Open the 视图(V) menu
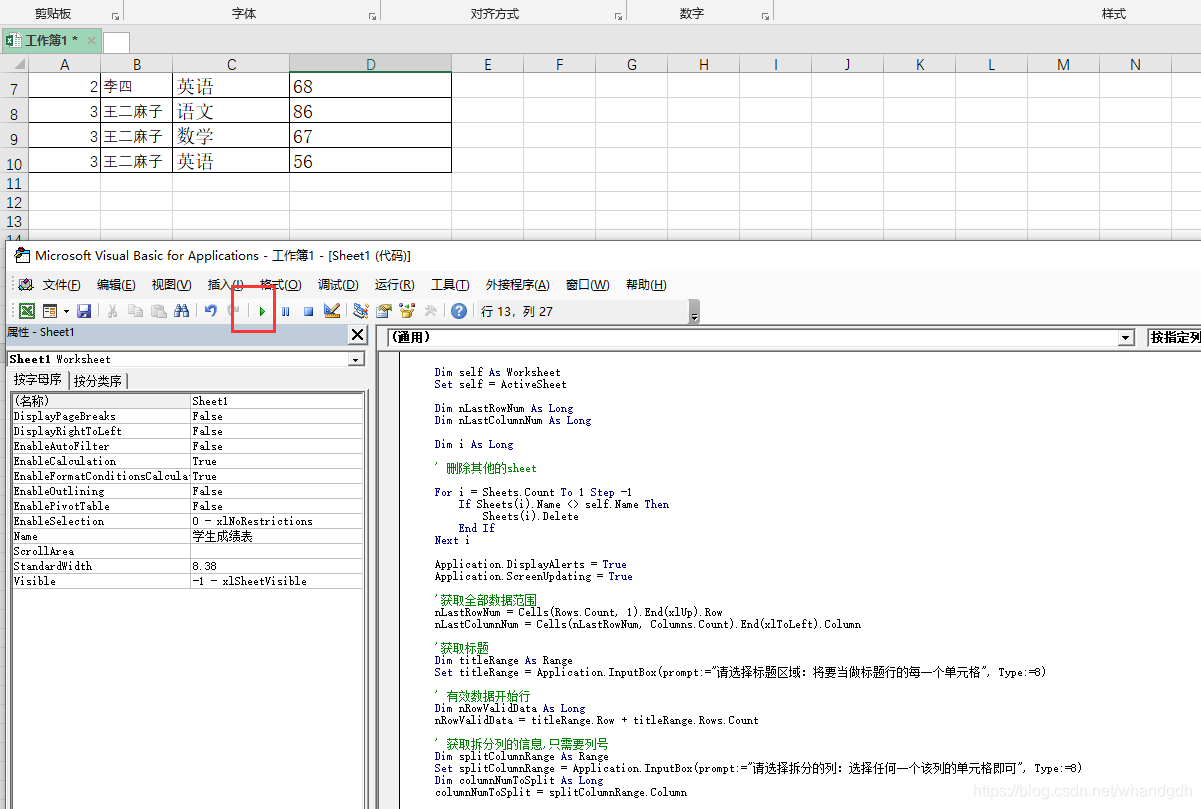Viewport: 1201px width, 809px height. tap(171, 285)
